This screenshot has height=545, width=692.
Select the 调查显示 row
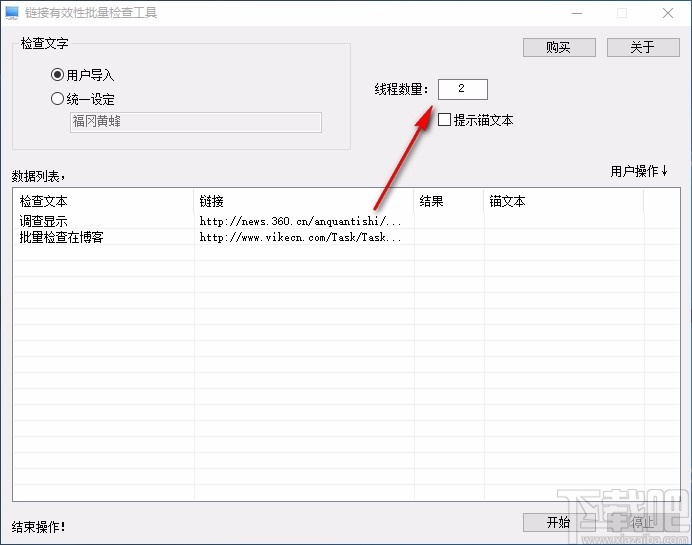tap(346, 221)
